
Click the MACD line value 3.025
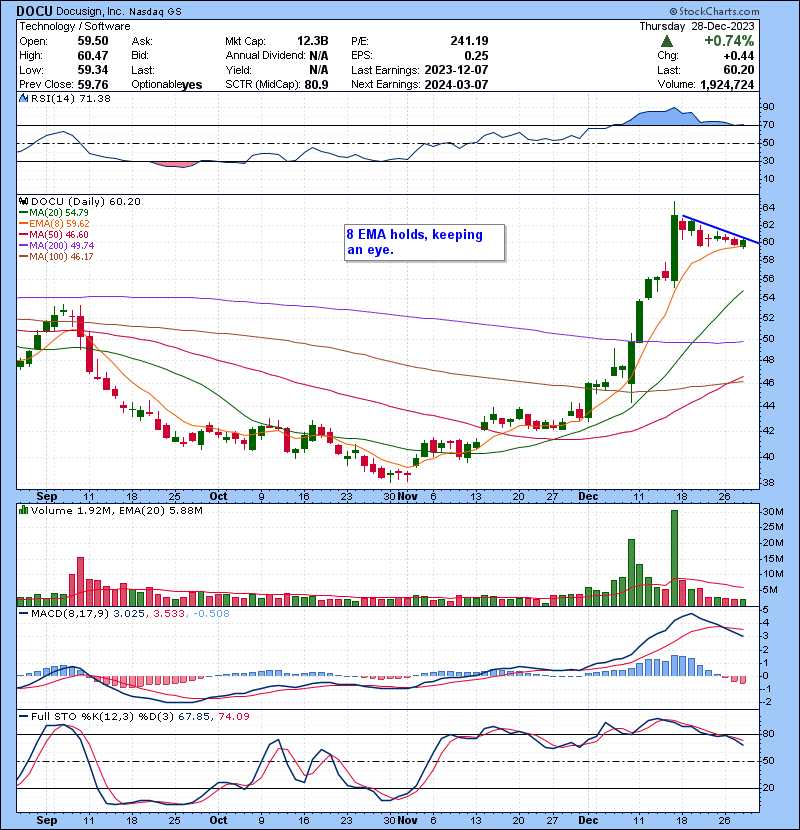click(129, 614)
